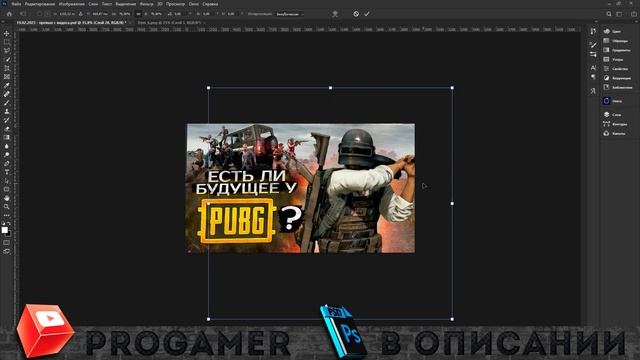Screen dimensions: 640x360
Task: Select the Gradient tool
Action: pos(7,138)
